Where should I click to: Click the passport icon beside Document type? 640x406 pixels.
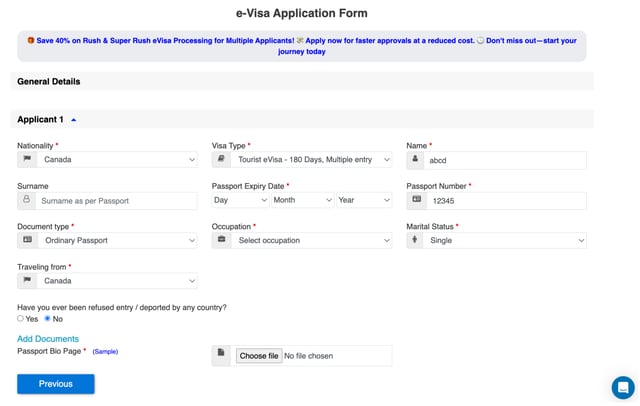pyautogui.click(x=27, y=240)
